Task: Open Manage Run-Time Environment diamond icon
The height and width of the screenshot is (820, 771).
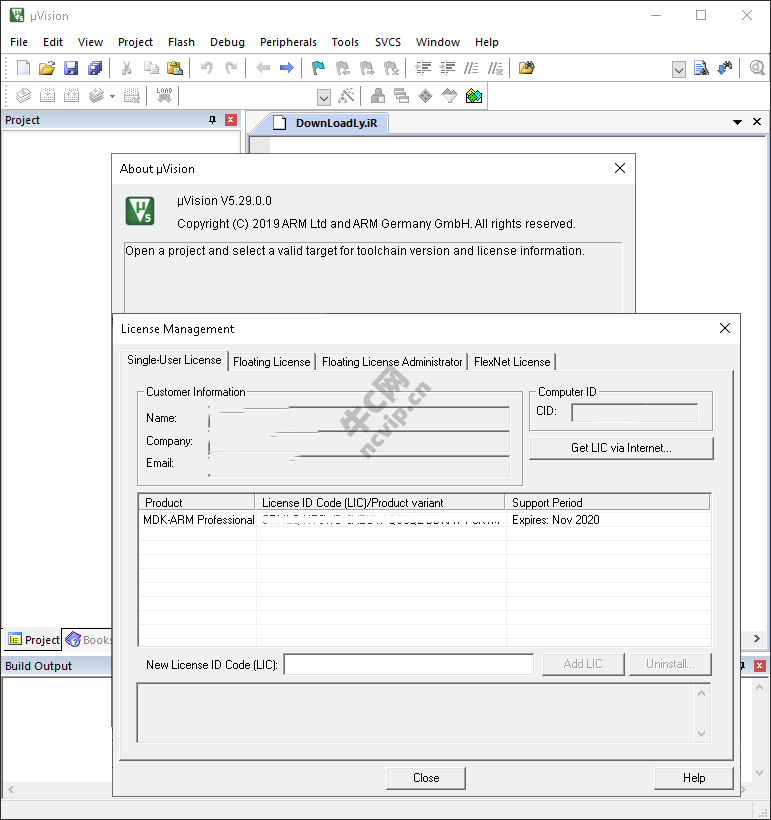Action: (426, 96)
